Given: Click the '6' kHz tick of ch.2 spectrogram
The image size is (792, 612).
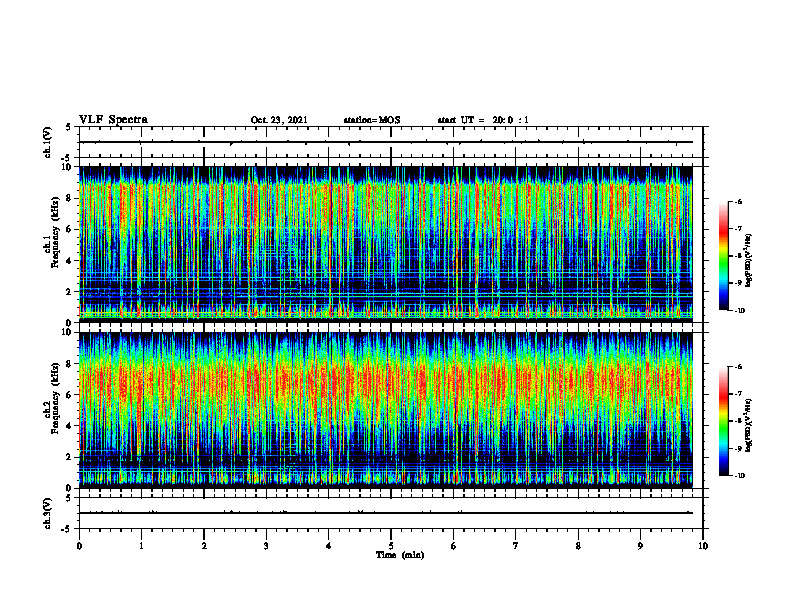Looking at the screenshot, I should pyautogui.click(x=70, y=395).
